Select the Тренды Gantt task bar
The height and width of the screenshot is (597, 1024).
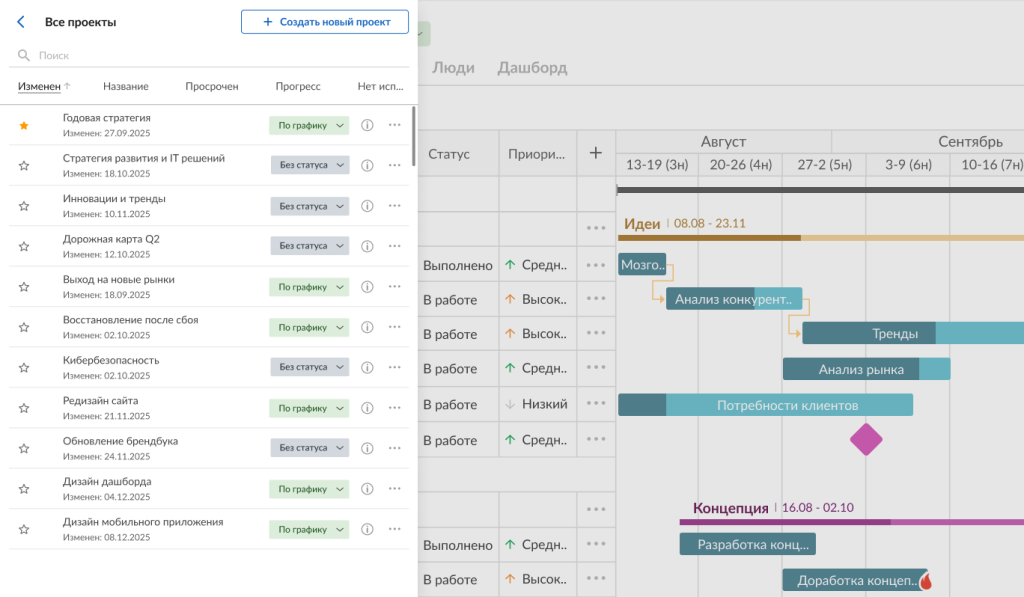click(913, 333)
